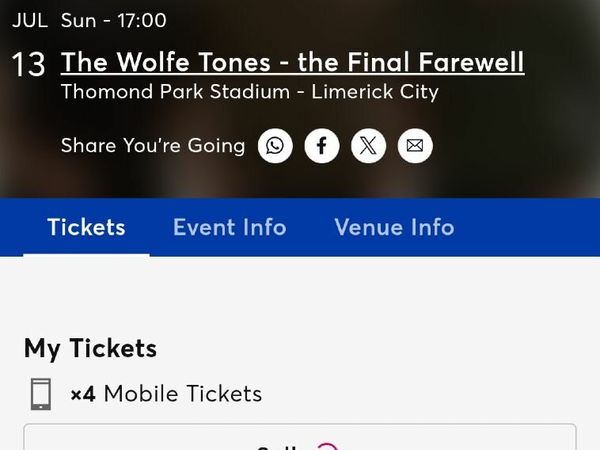
Task: Click the pink Sell arrow icon
Action: pyautogui.click(x=328, y=446)
